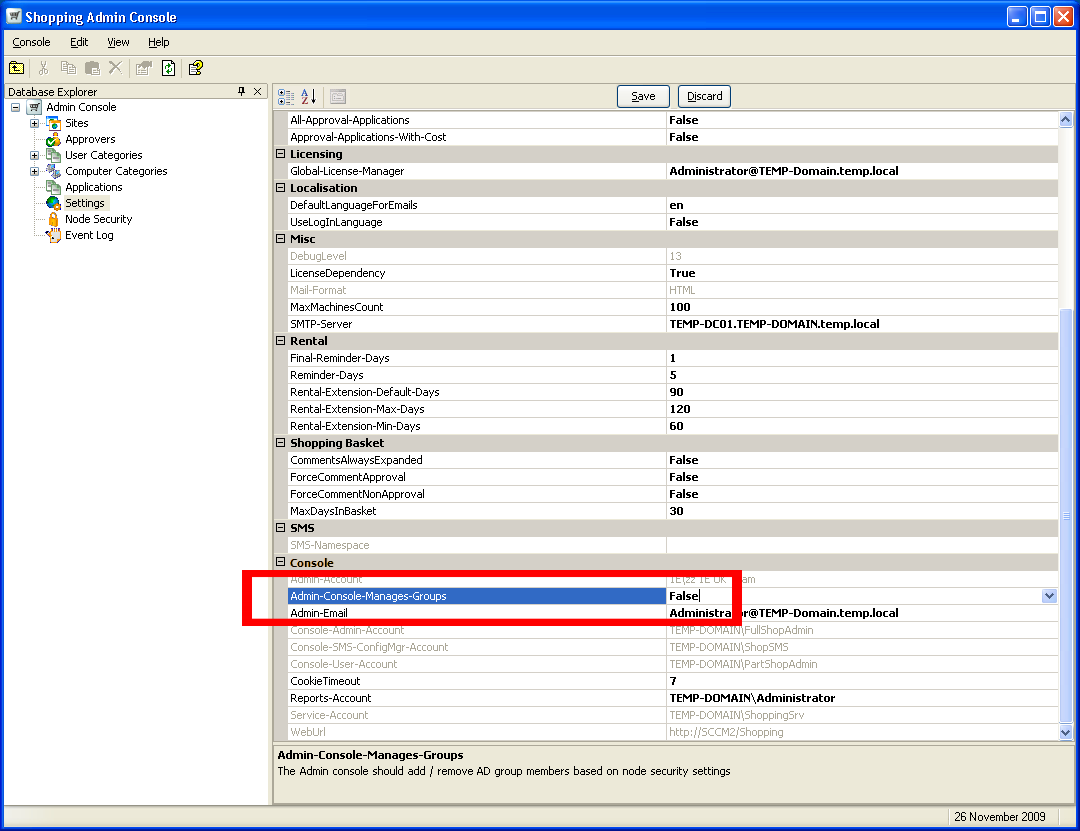This screenshot has height=831, width=1080.
Task: Click the CookieTimeout value field
Action: (860, 681)
